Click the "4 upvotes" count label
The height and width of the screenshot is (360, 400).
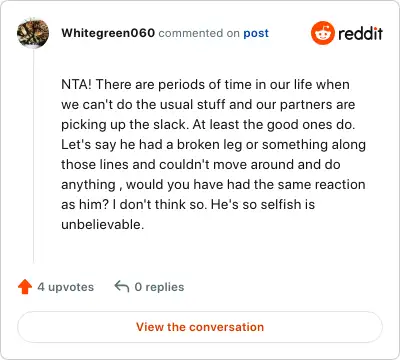coord(66,287)
